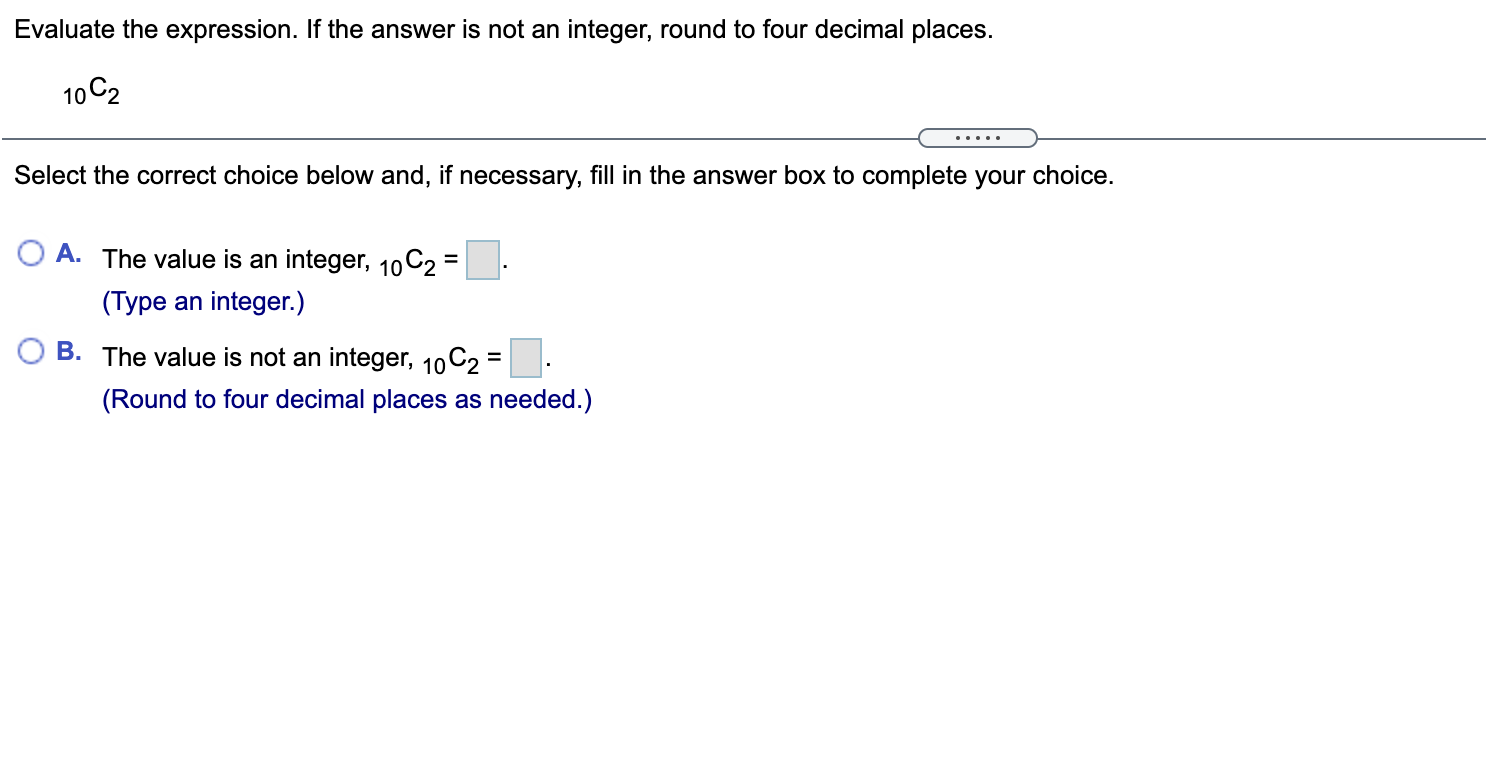Image resolution: width=1486 pixels, height=770 pixels.
Task: Select the radio button for choice A
Action: (31, 253)
